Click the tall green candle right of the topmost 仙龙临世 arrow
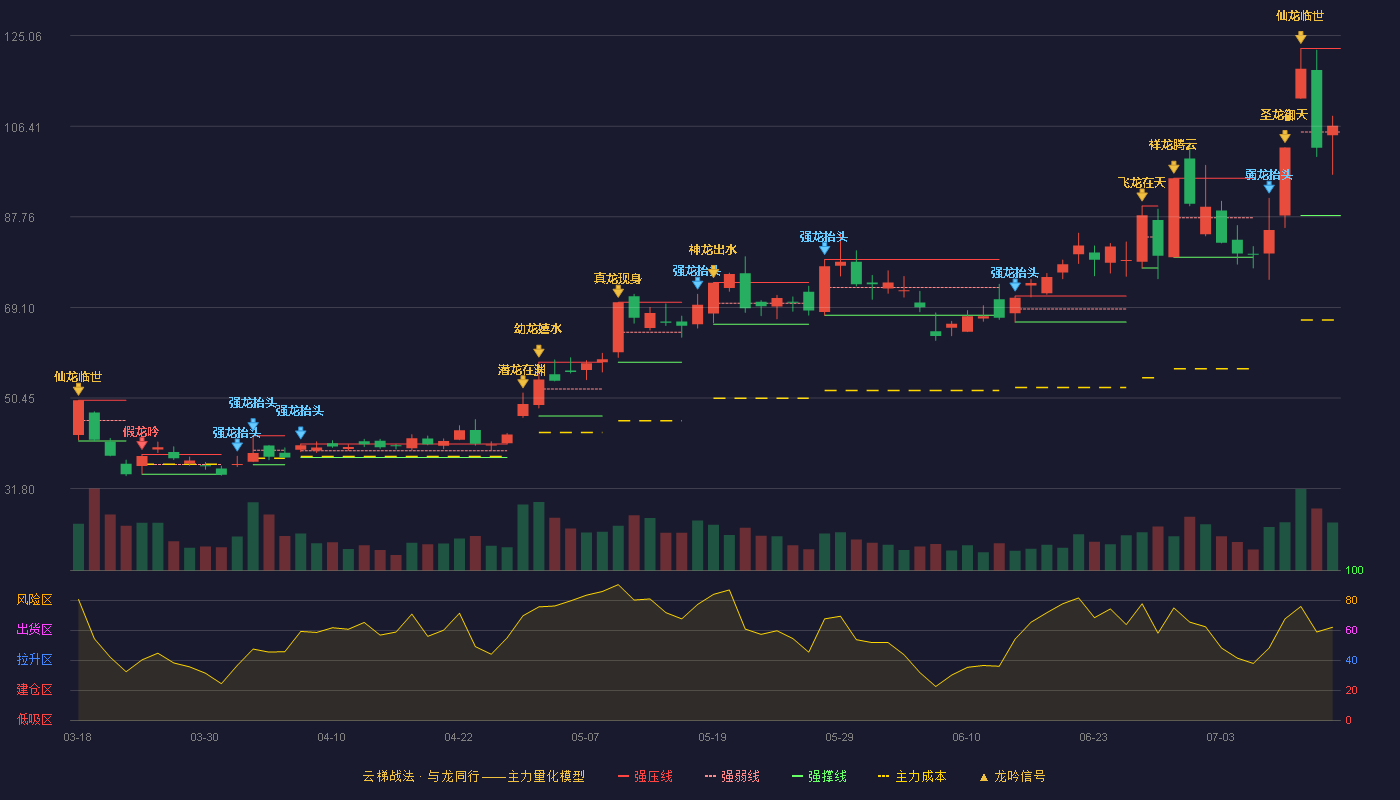 [1316, 108]
